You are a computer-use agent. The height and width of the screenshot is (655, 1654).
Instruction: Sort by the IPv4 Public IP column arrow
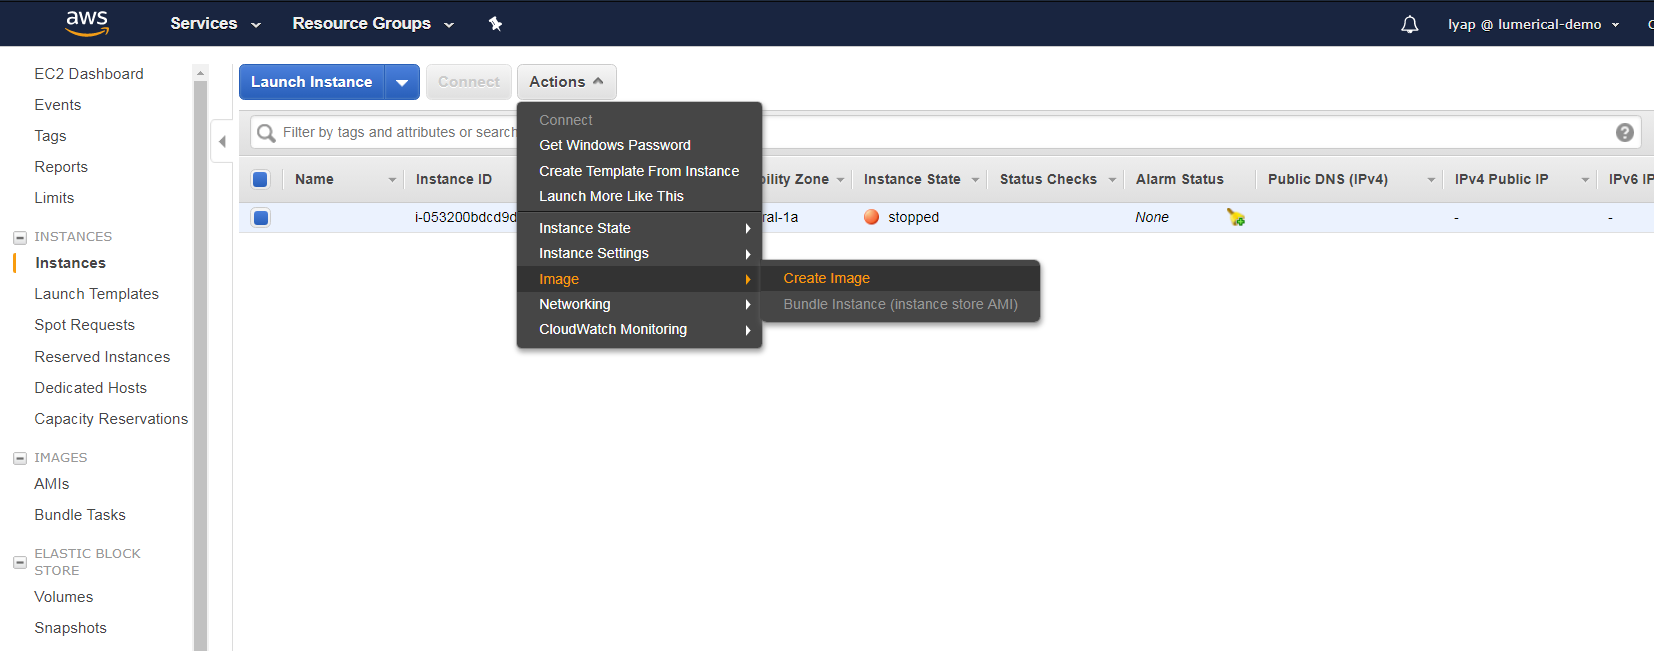(x=1585, y=180)
